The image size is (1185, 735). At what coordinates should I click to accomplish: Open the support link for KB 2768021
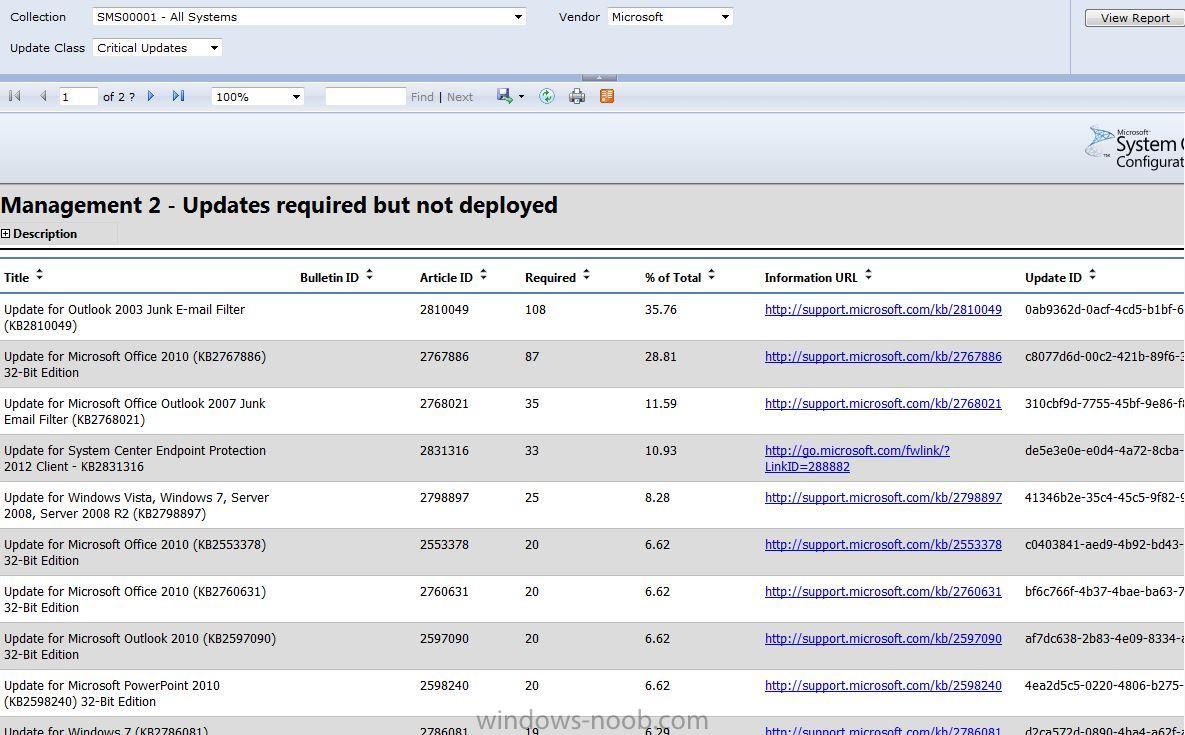point(883,403)
